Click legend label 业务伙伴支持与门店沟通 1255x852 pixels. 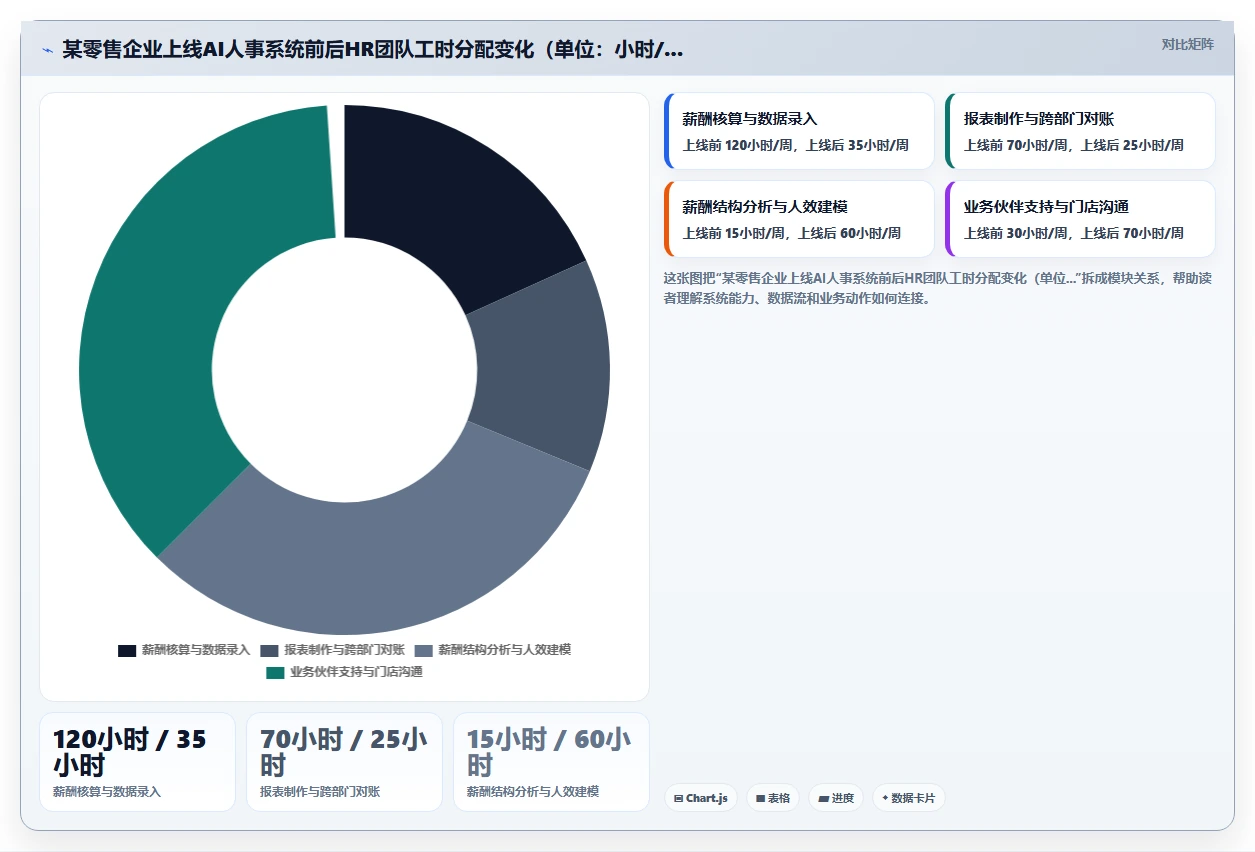tap(356, 672)
